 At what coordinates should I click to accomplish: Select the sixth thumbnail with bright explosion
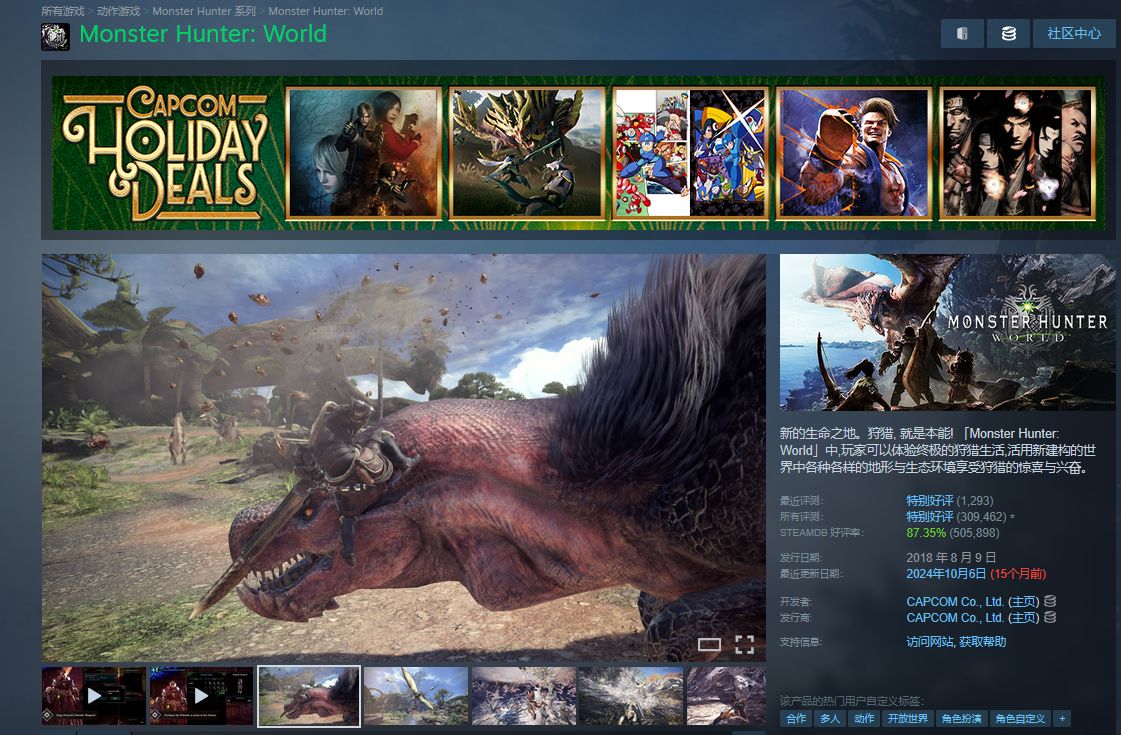(631, 696)
